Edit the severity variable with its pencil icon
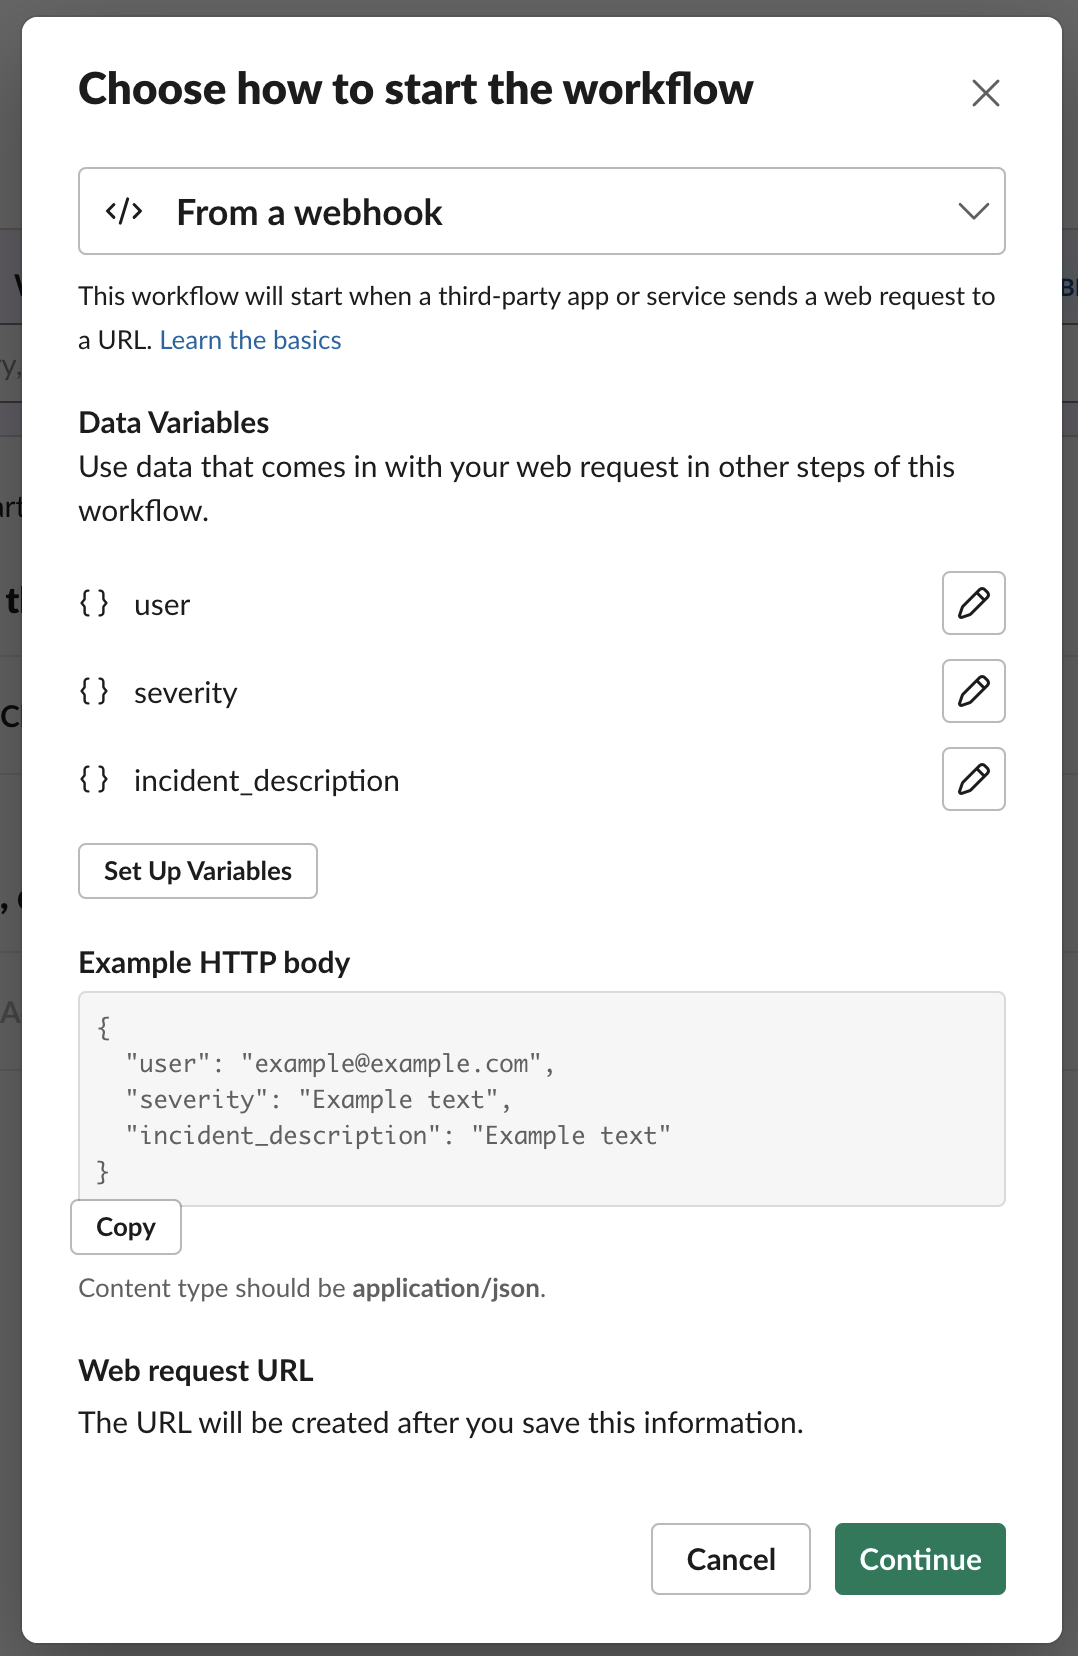This screenshot has height=1656, width=1078. coord(973,691)
